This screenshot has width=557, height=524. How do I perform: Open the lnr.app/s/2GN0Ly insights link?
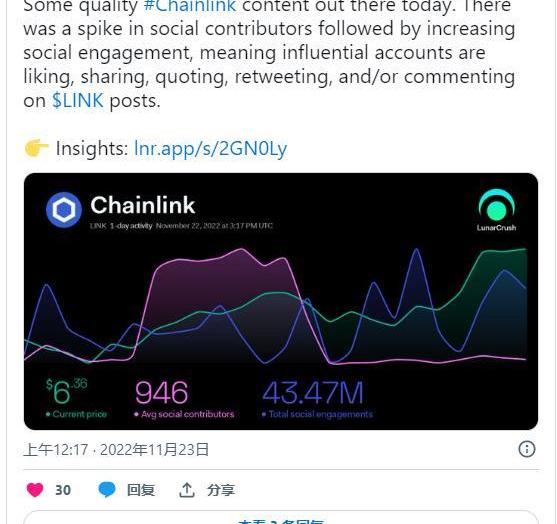(x=211, y=148)
